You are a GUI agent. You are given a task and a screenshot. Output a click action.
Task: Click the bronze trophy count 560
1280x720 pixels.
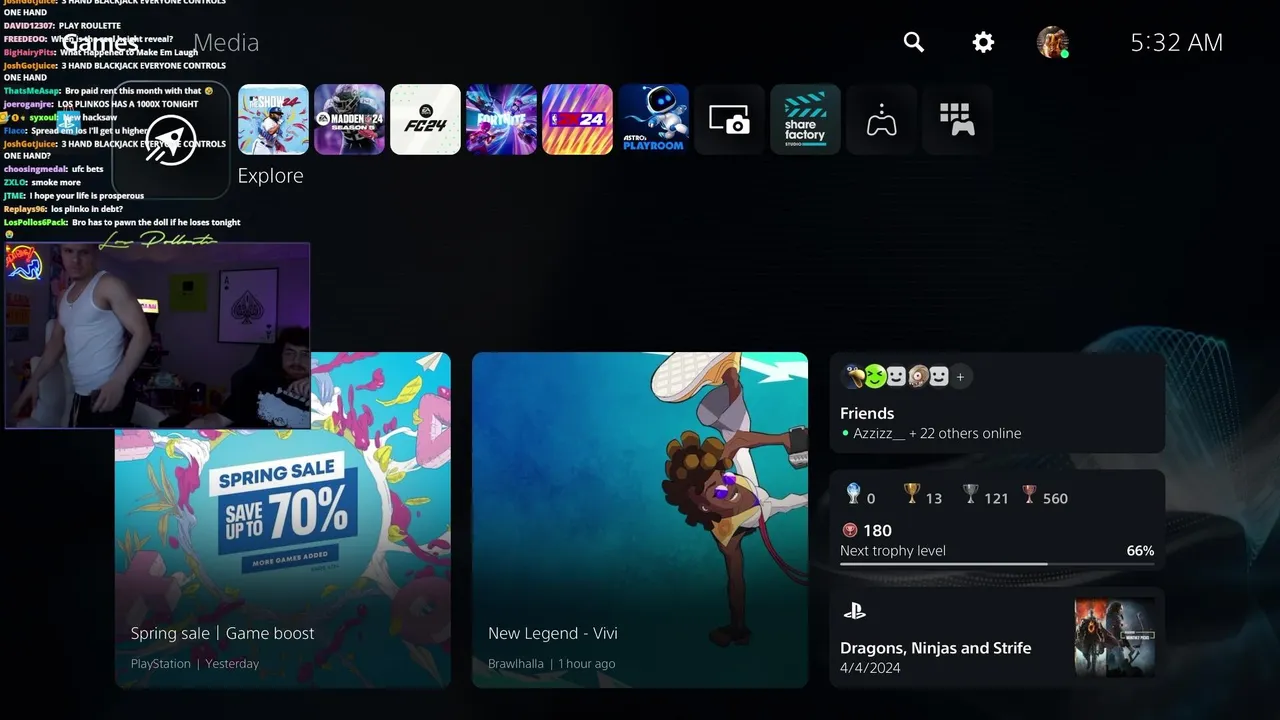click(x=1045, y=495)
